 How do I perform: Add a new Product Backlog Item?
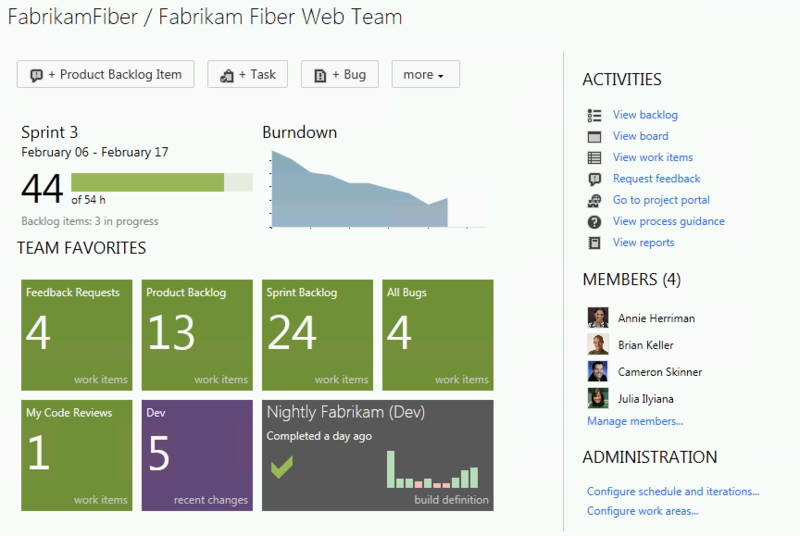106,75
